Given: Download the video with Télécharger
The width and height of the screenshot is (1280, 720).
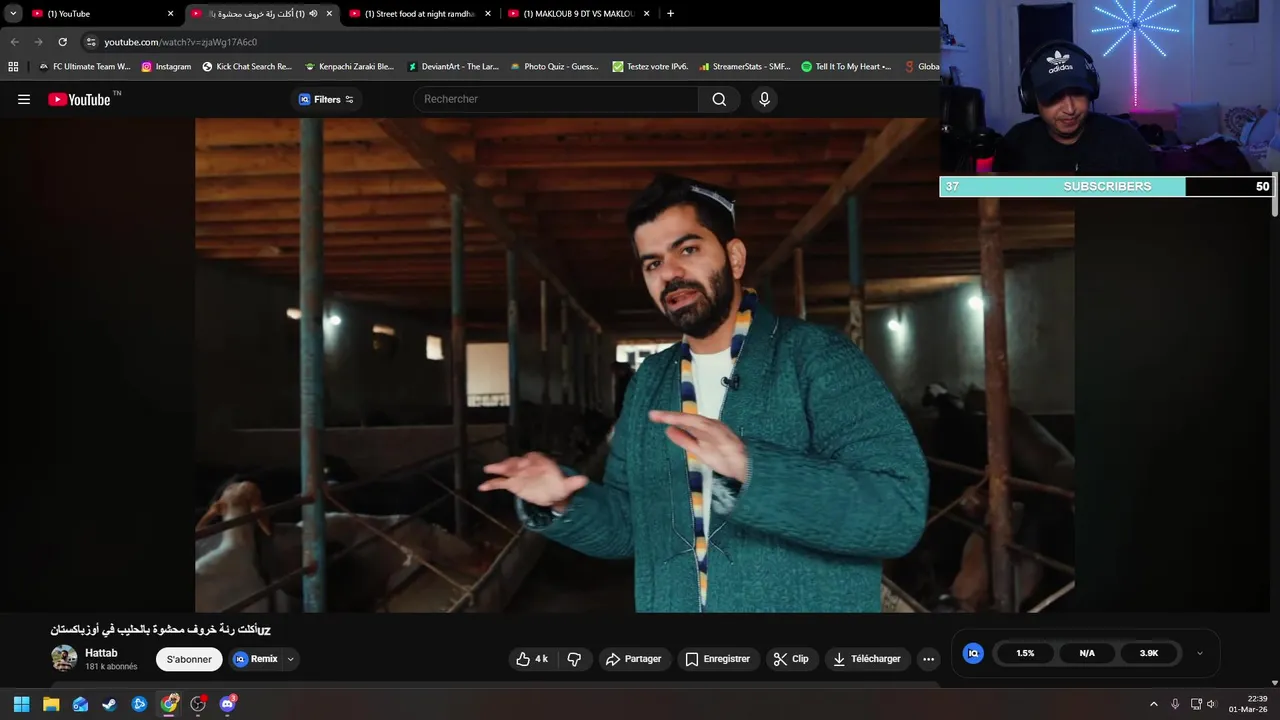Looking at the screenshot, I should click(x=867, y=659).
